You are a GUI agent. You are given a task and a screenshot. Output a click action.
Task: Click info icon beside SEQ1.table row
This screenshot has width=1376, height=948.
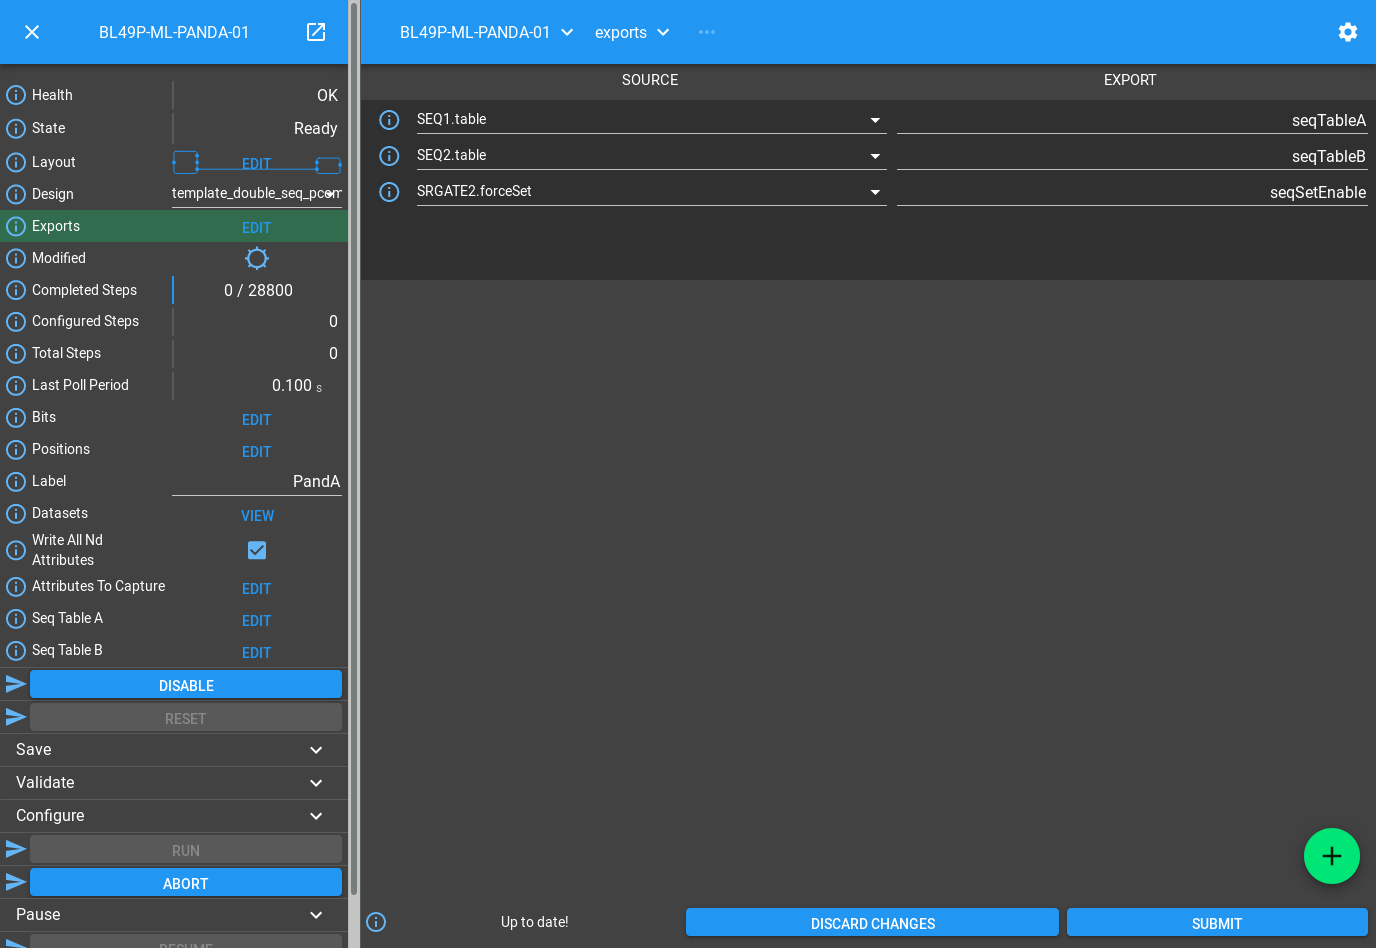pyautogui.click(x=389, y=120)
